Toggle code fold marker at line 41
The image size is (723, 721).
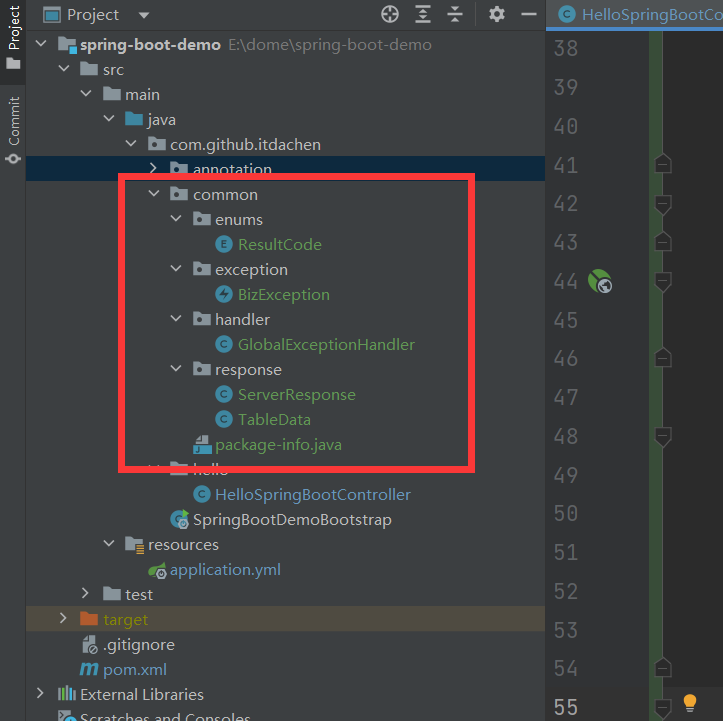[662, 165]
